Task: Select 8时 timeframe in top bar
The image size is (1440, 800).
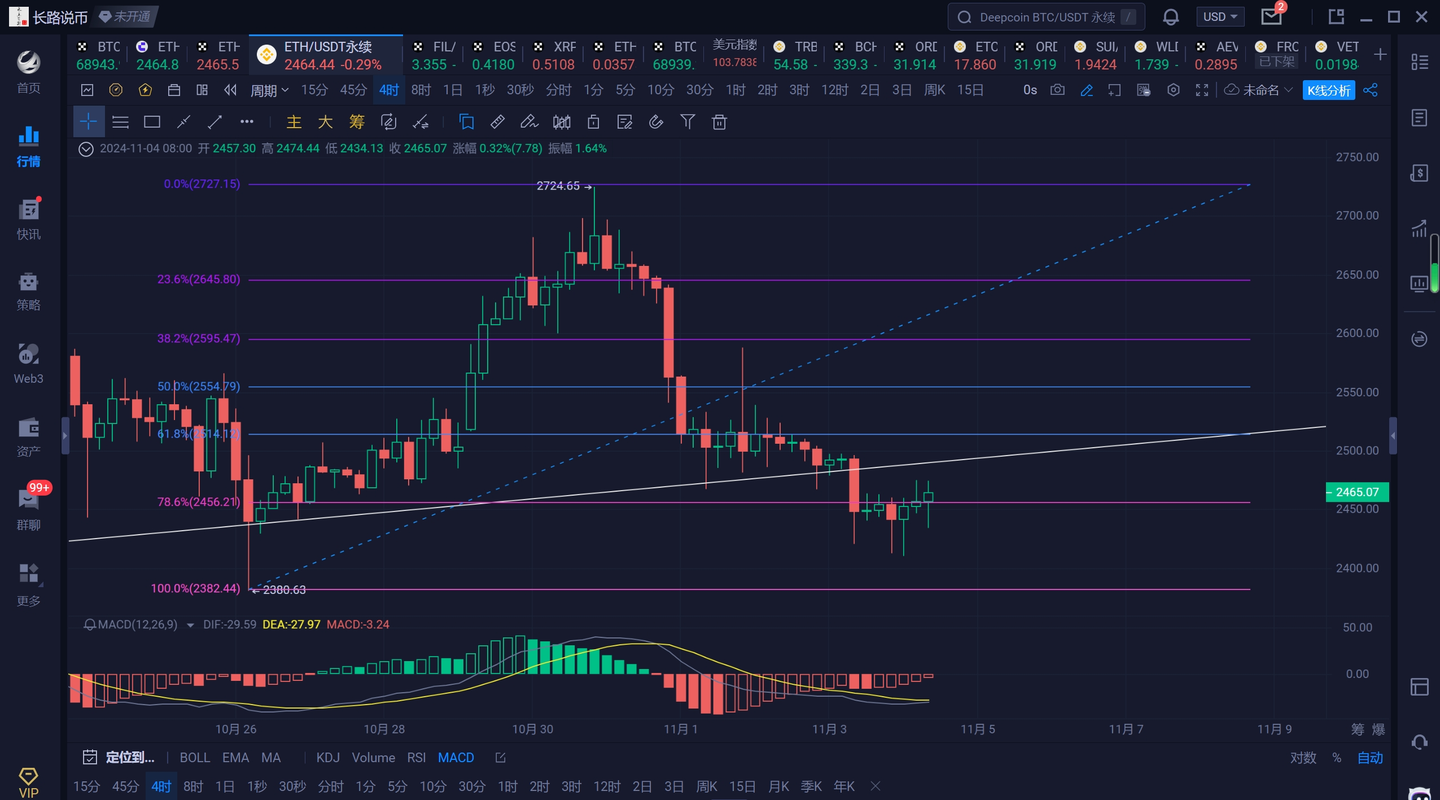Action: click(421, 90)
